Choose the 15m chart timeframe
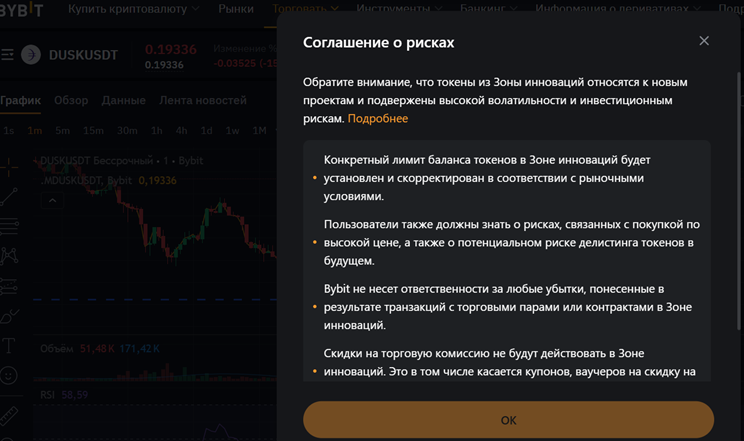744x441 pixels. pos(93,131)
